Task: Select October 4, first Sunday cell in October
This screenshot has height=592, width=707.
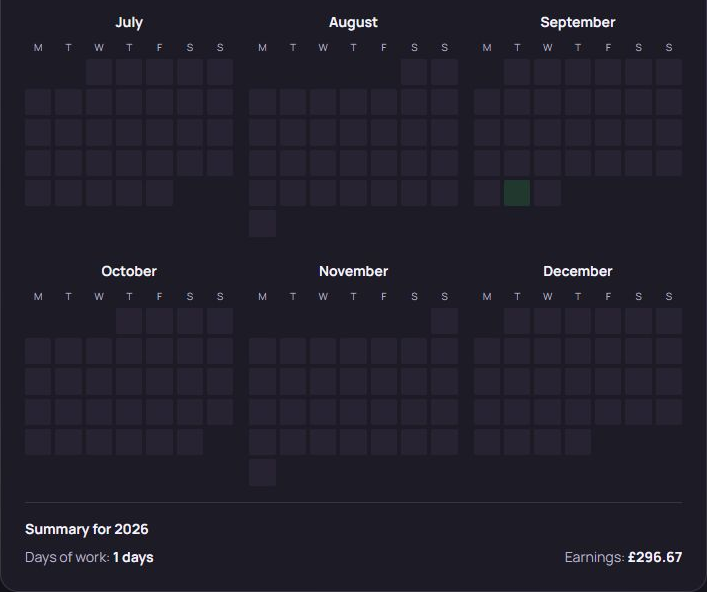Action: point(220,321)
